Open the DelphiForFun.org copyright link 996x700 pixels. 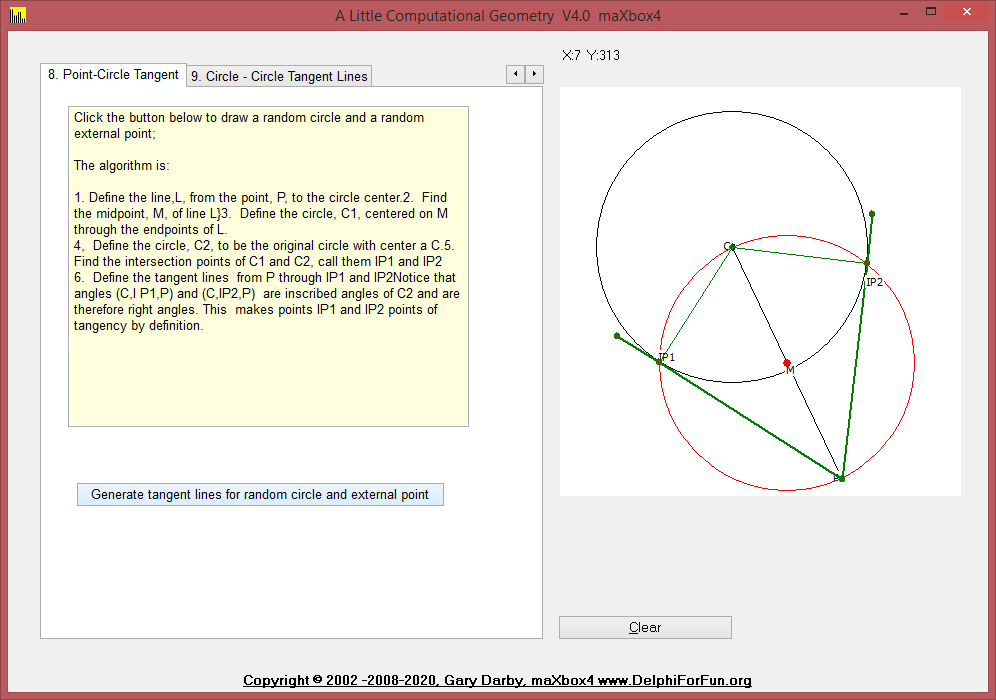[x=497, y=681]
